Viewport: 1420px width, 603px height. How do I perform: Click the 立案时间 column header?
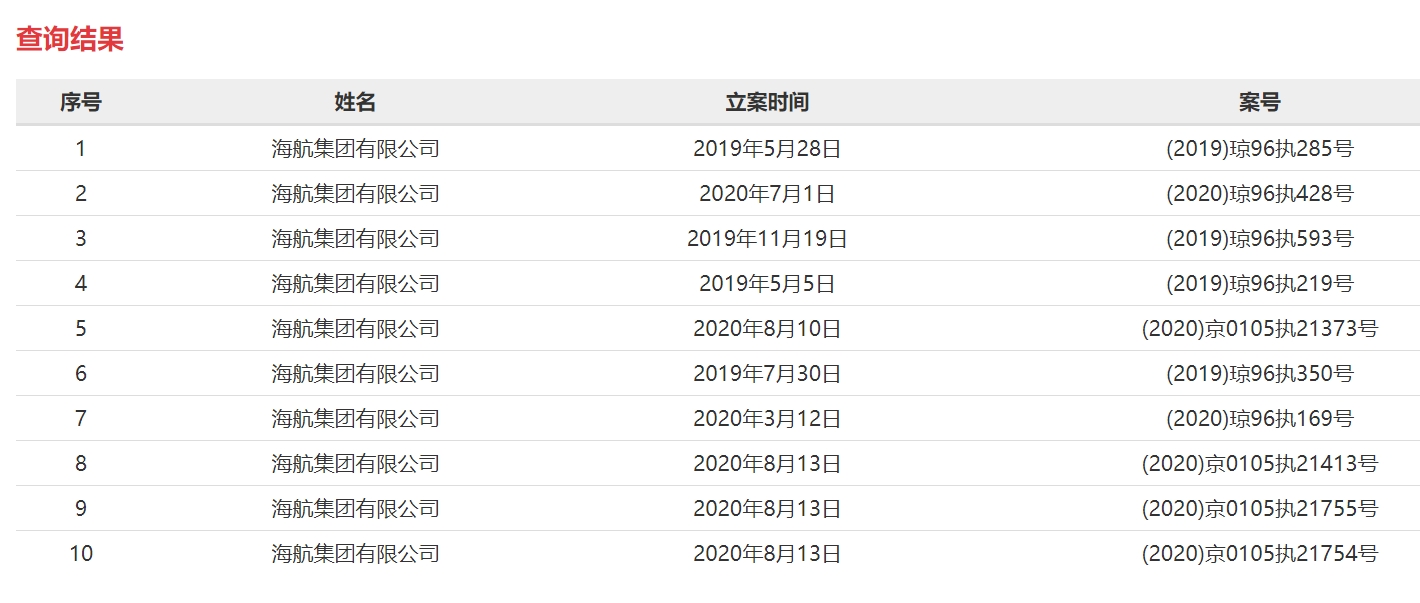[767, 102]
